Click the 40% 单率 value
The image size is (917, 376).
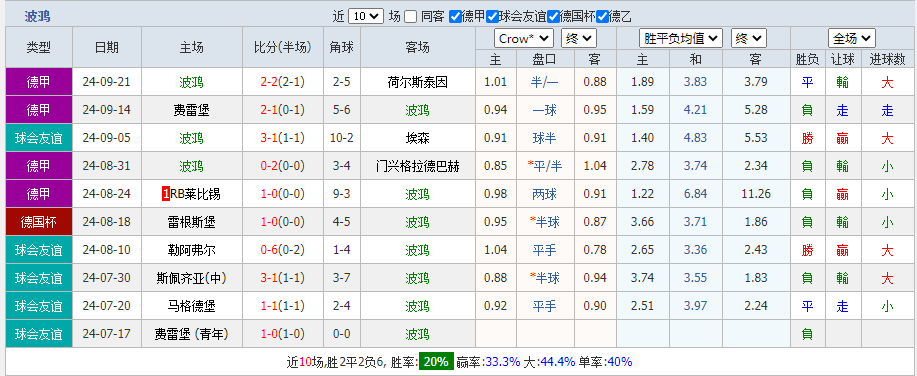click(619, 361)
